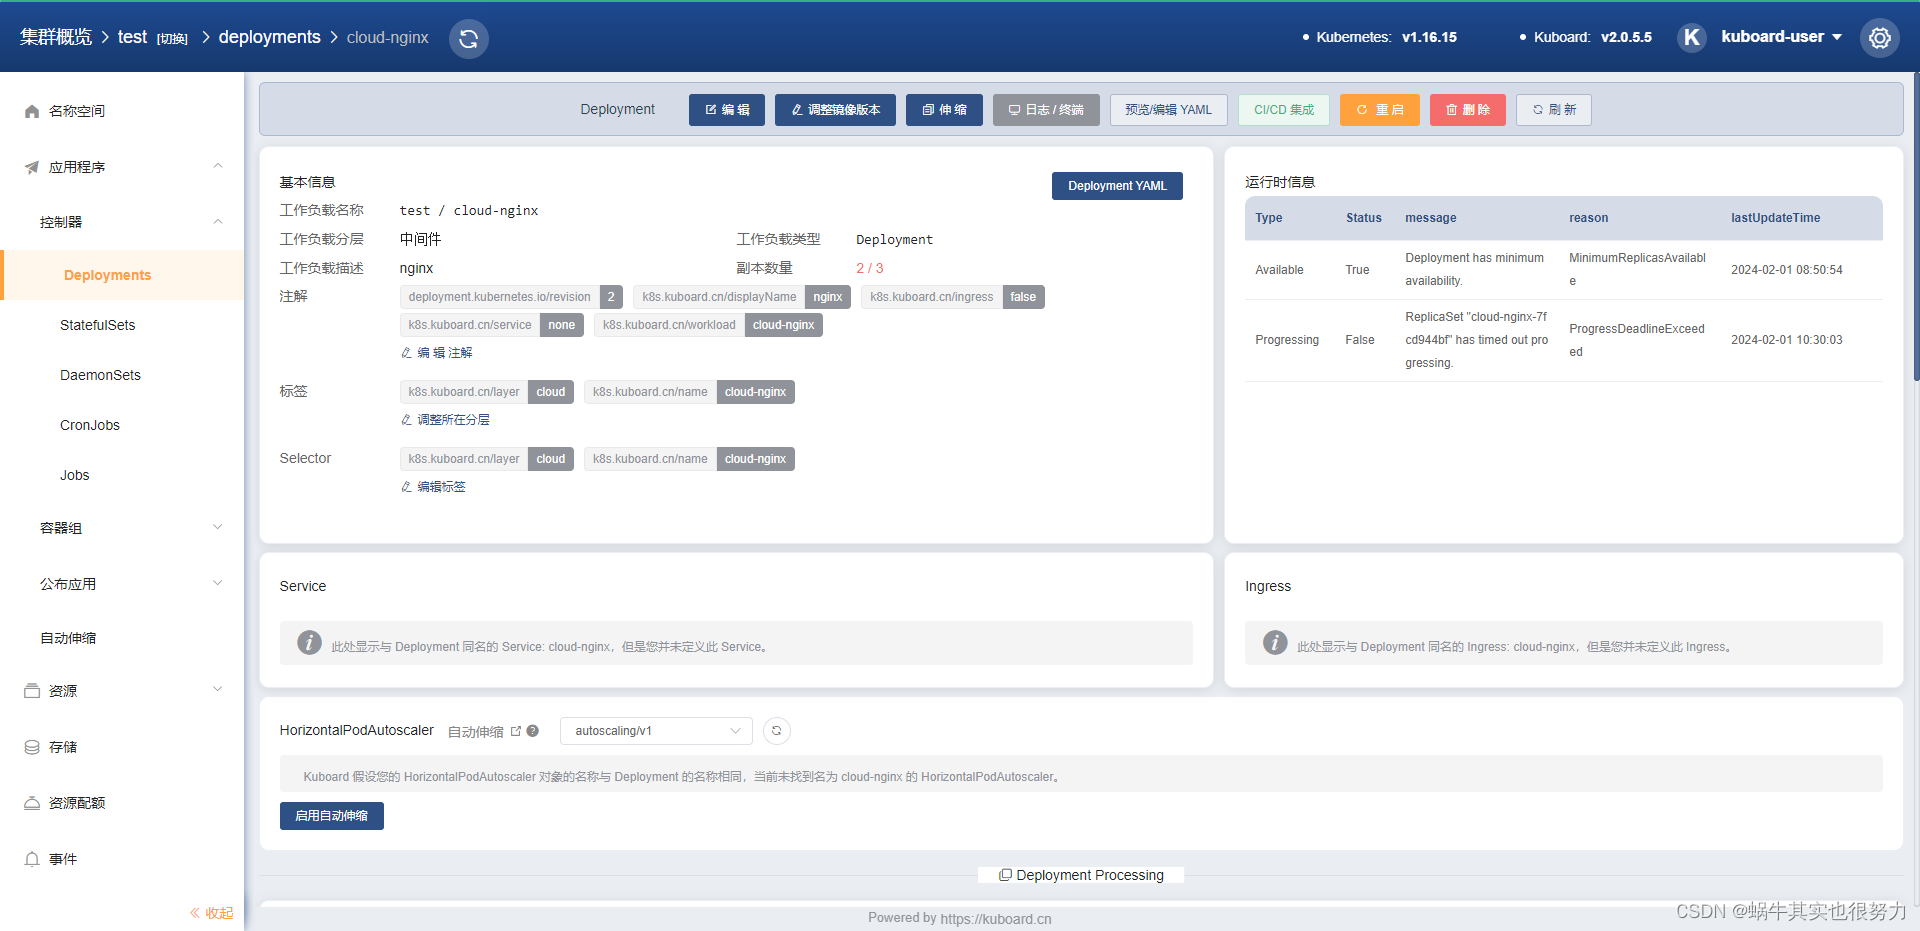
Task: Click the revision annotation tag value 2
Action: click(x=611, y=297)
